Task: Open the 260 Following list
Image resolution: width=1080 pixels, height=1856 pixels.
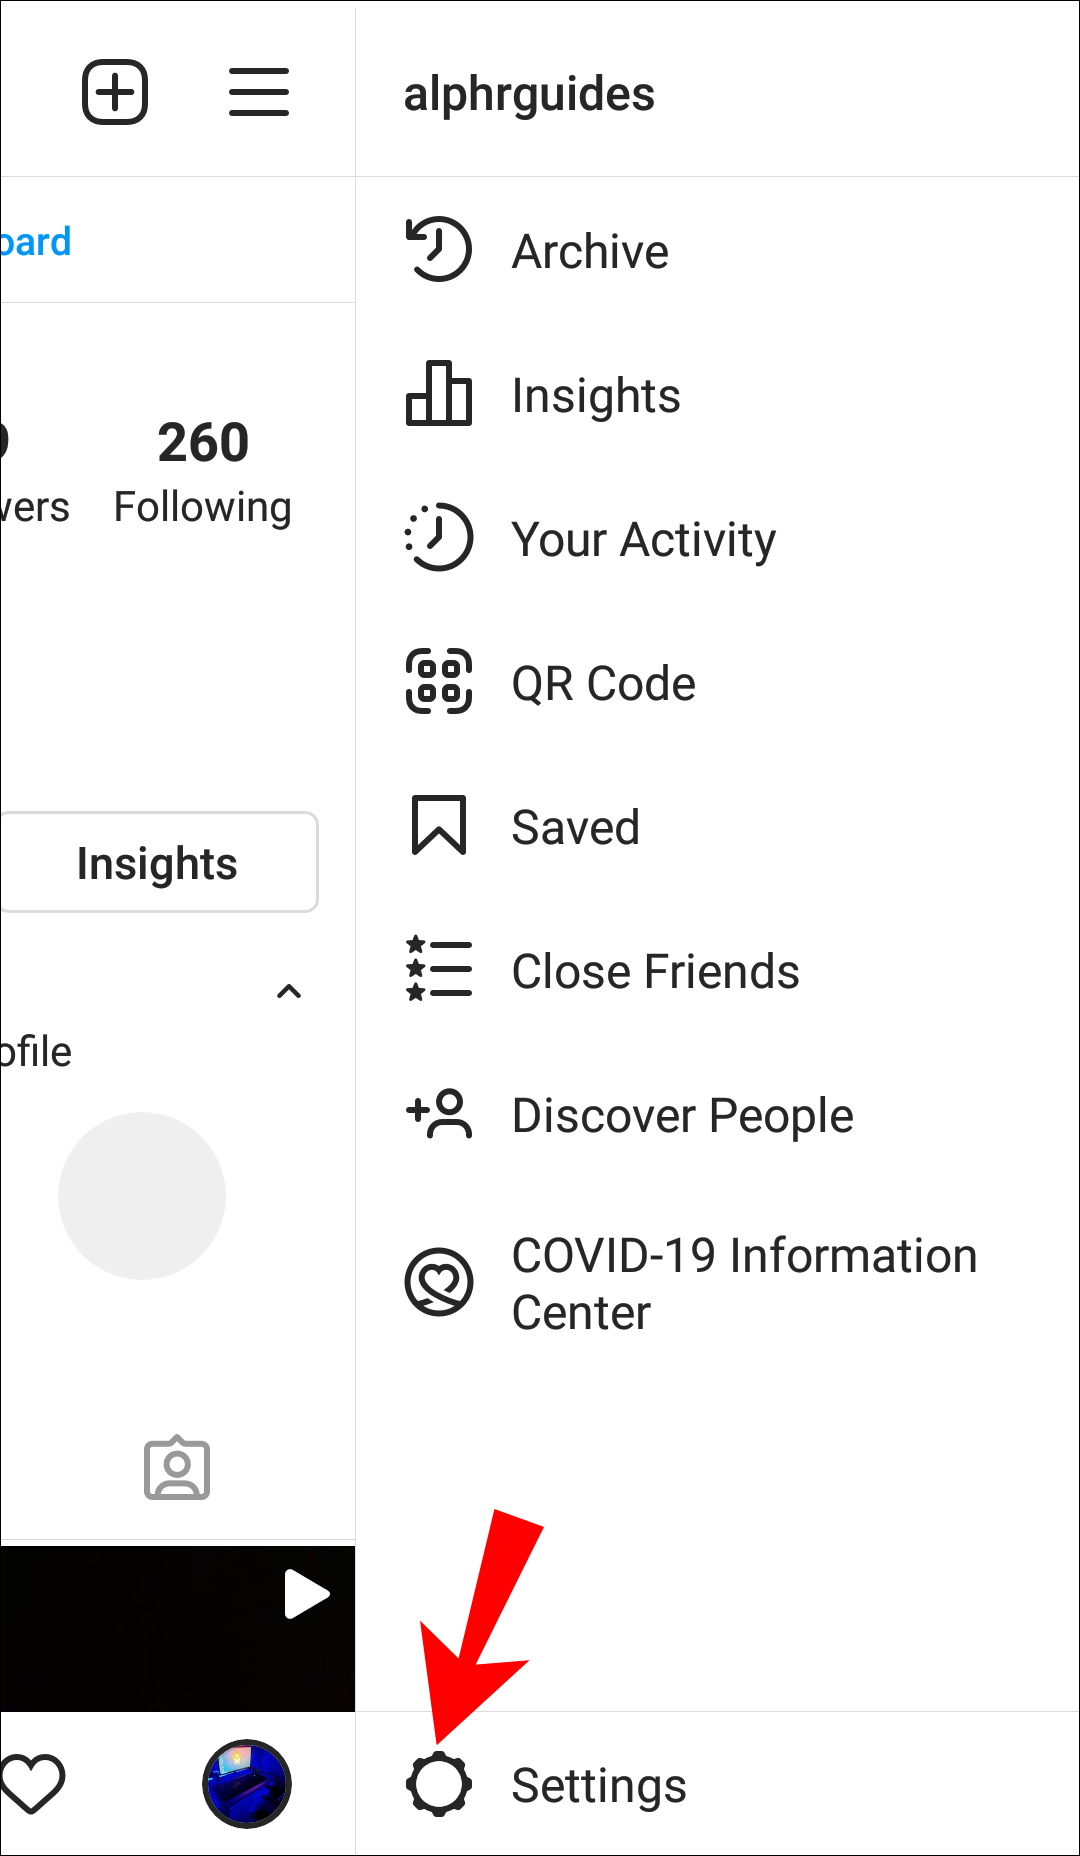Action: (x=203, y=470)
